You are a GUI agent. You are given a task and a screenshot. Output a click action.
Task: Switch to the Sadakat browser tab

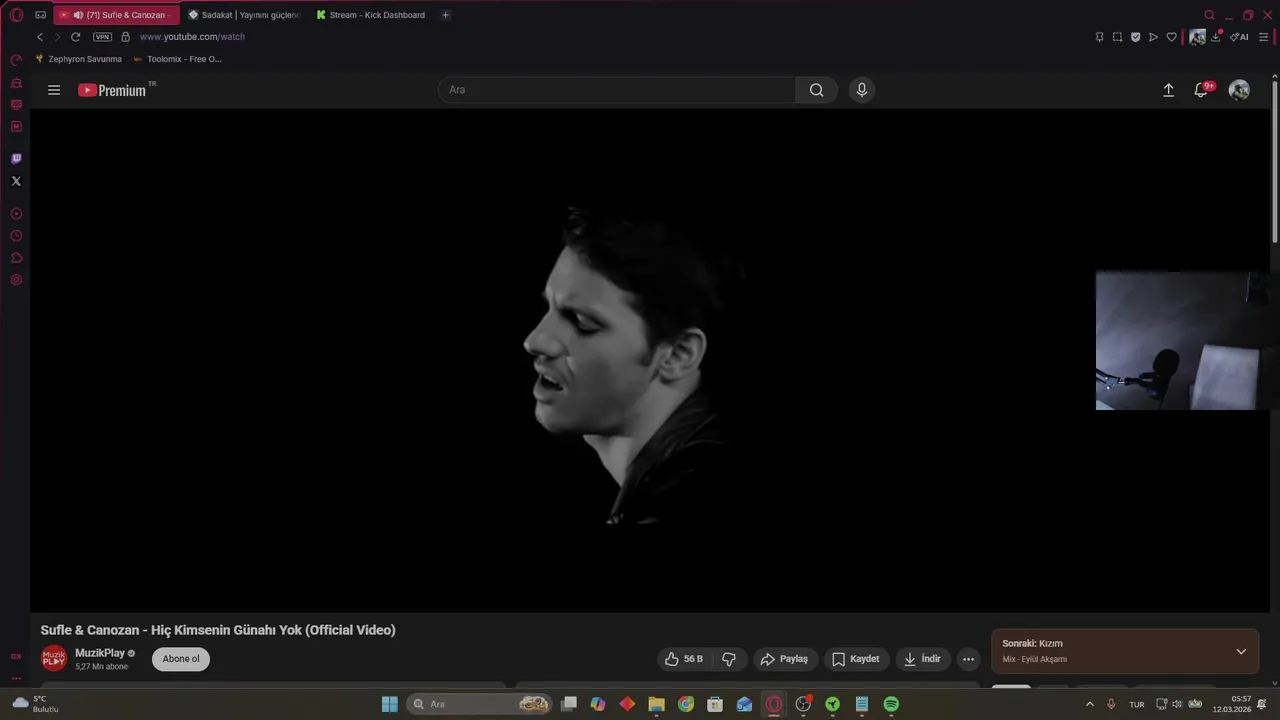(x=244, y=15)
